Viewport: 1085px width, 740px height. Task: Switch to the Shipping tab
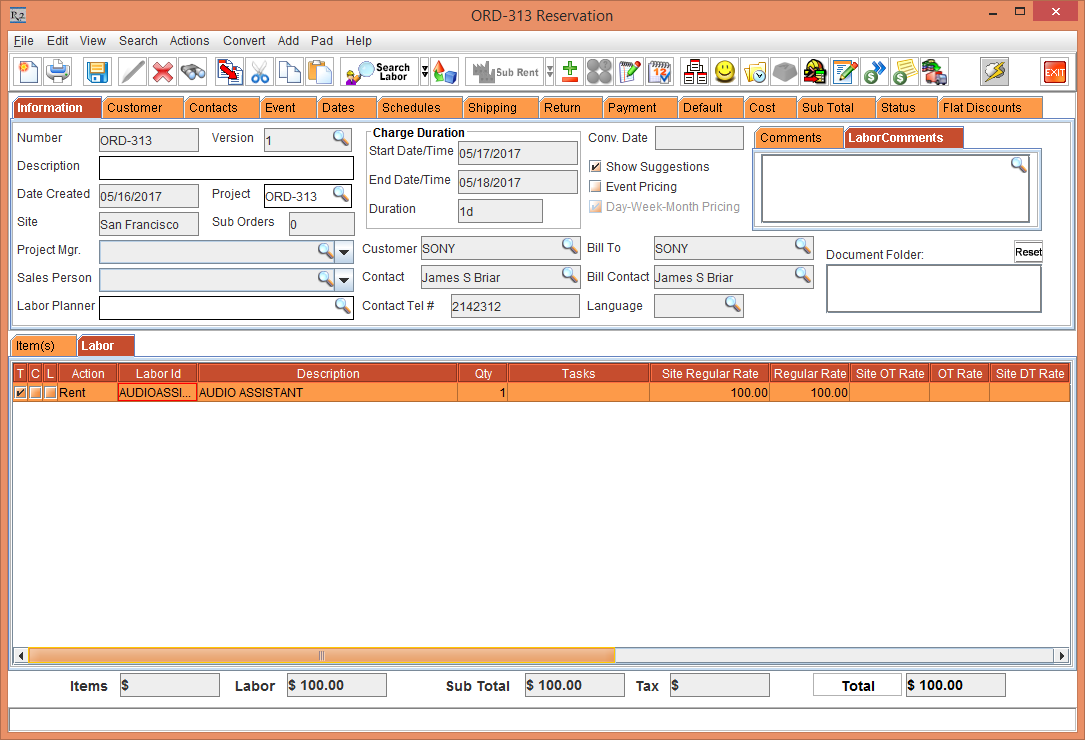click(x=492, y=108)
